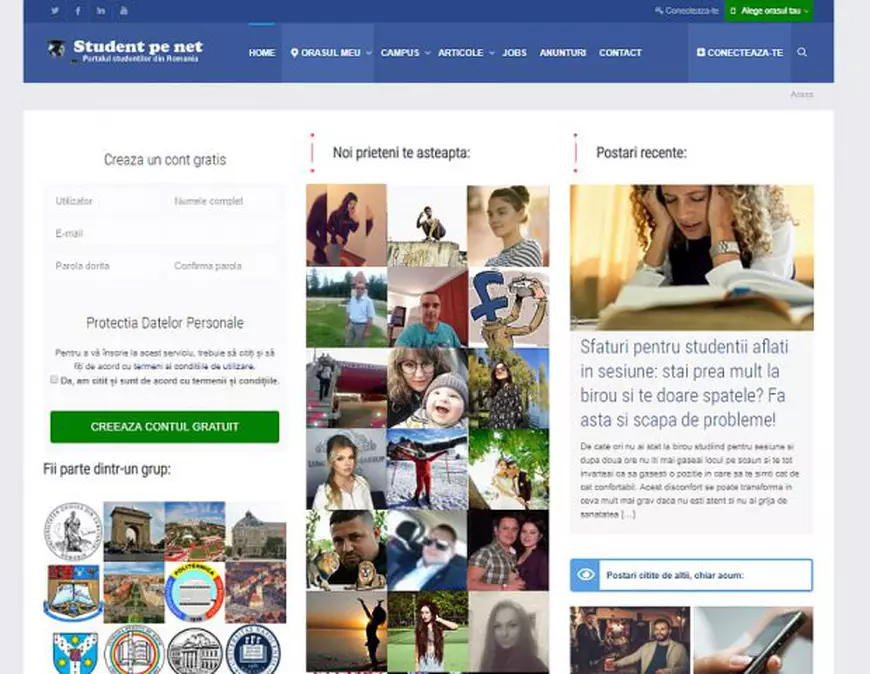
Task: Expand the ORASUL MEU menu
Action: click(329, 53)
